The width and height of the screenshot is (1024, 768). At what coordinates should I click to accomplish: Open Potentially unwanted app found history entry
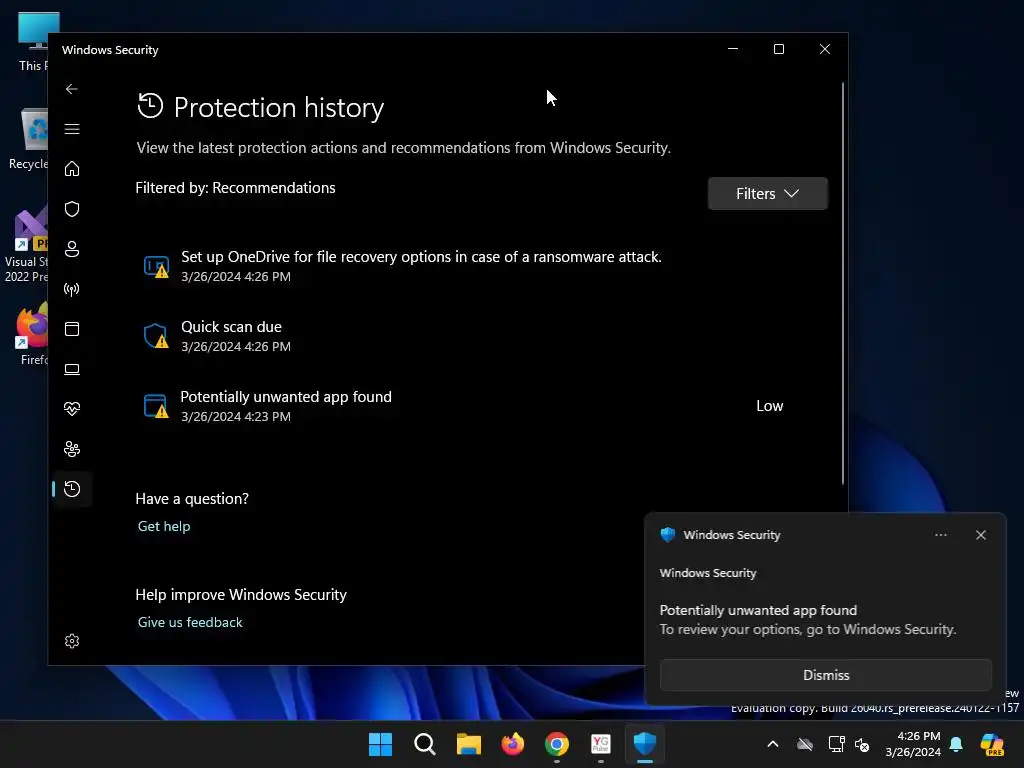click(x=482, y=406)
